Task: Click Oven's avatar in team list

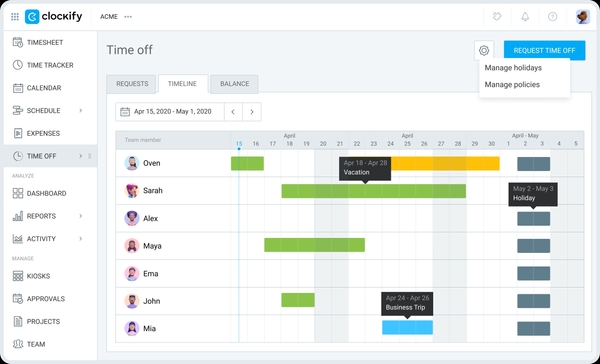Action: 132,163
